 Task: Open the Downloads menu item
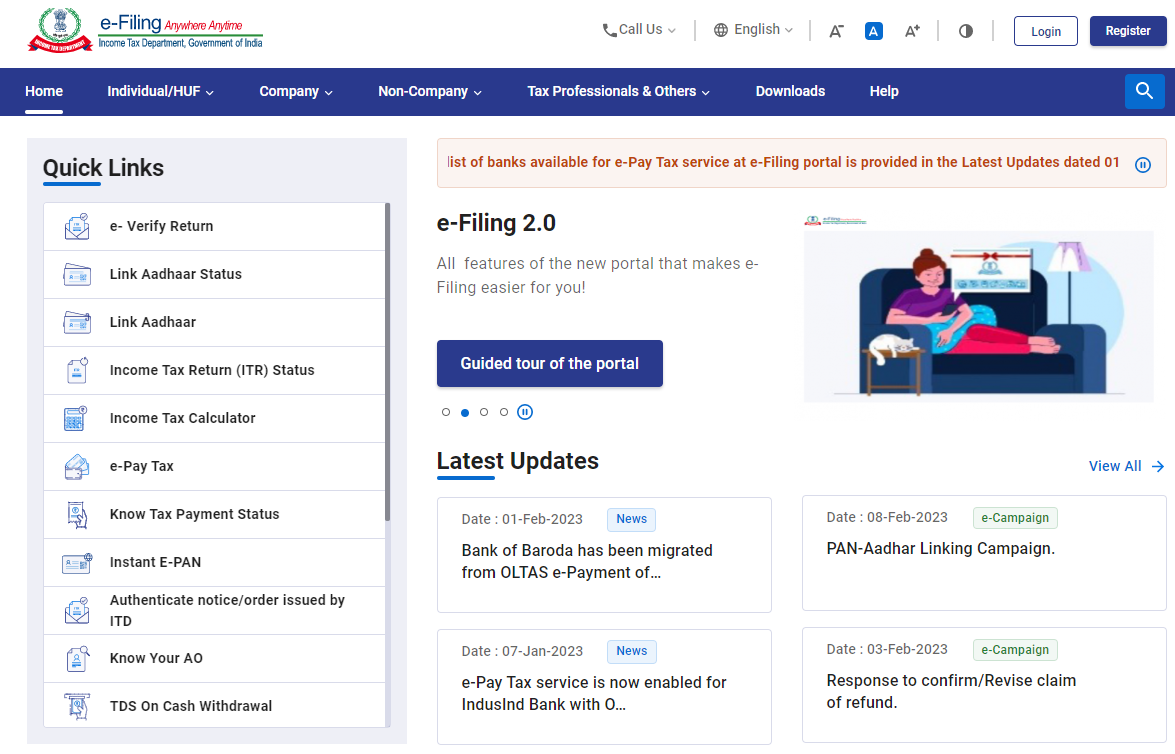tap(790, 92)
